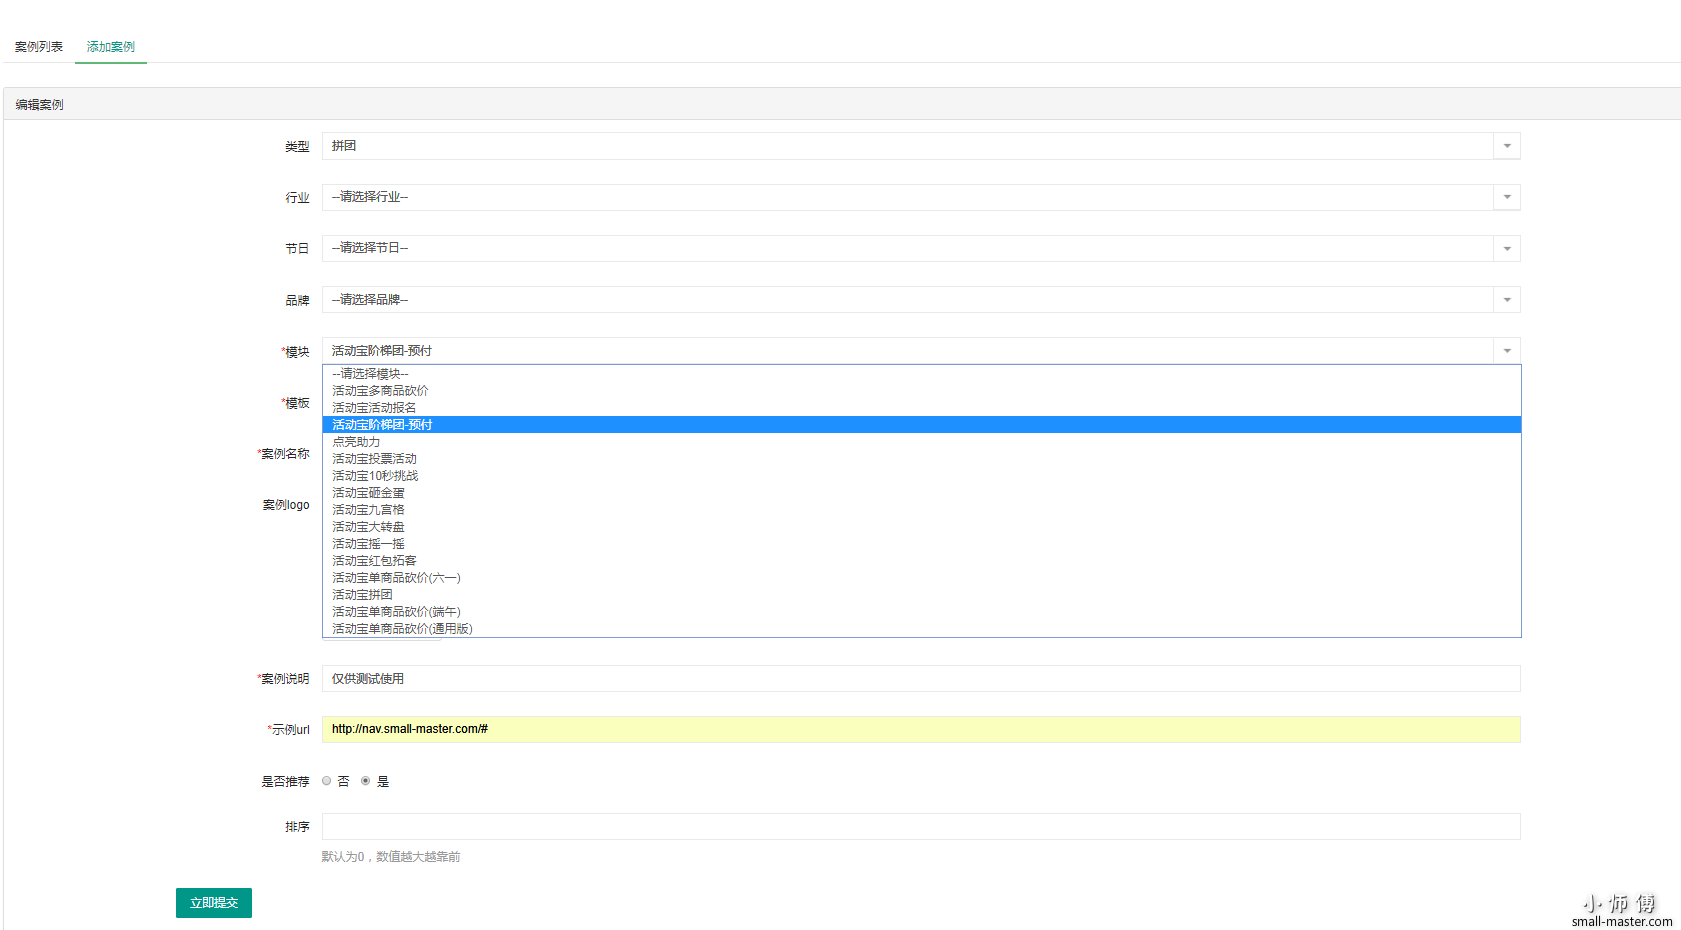This screenshot has height=930, width=1681.
Task: Choose the 活动宝砸金蛋 option
Action: tap(921, 493)
